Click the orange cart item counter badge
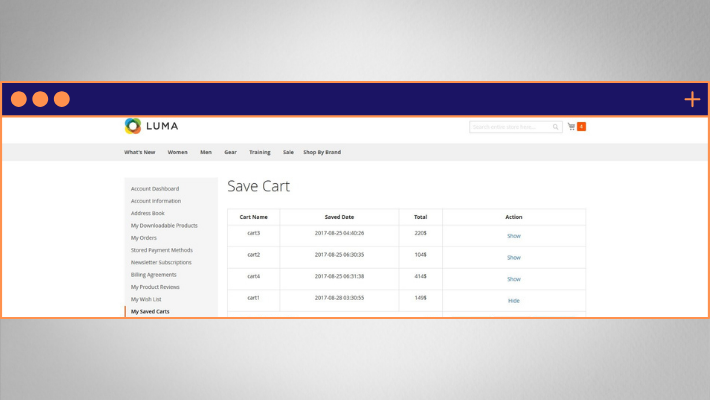 click(x=581, y=127)
